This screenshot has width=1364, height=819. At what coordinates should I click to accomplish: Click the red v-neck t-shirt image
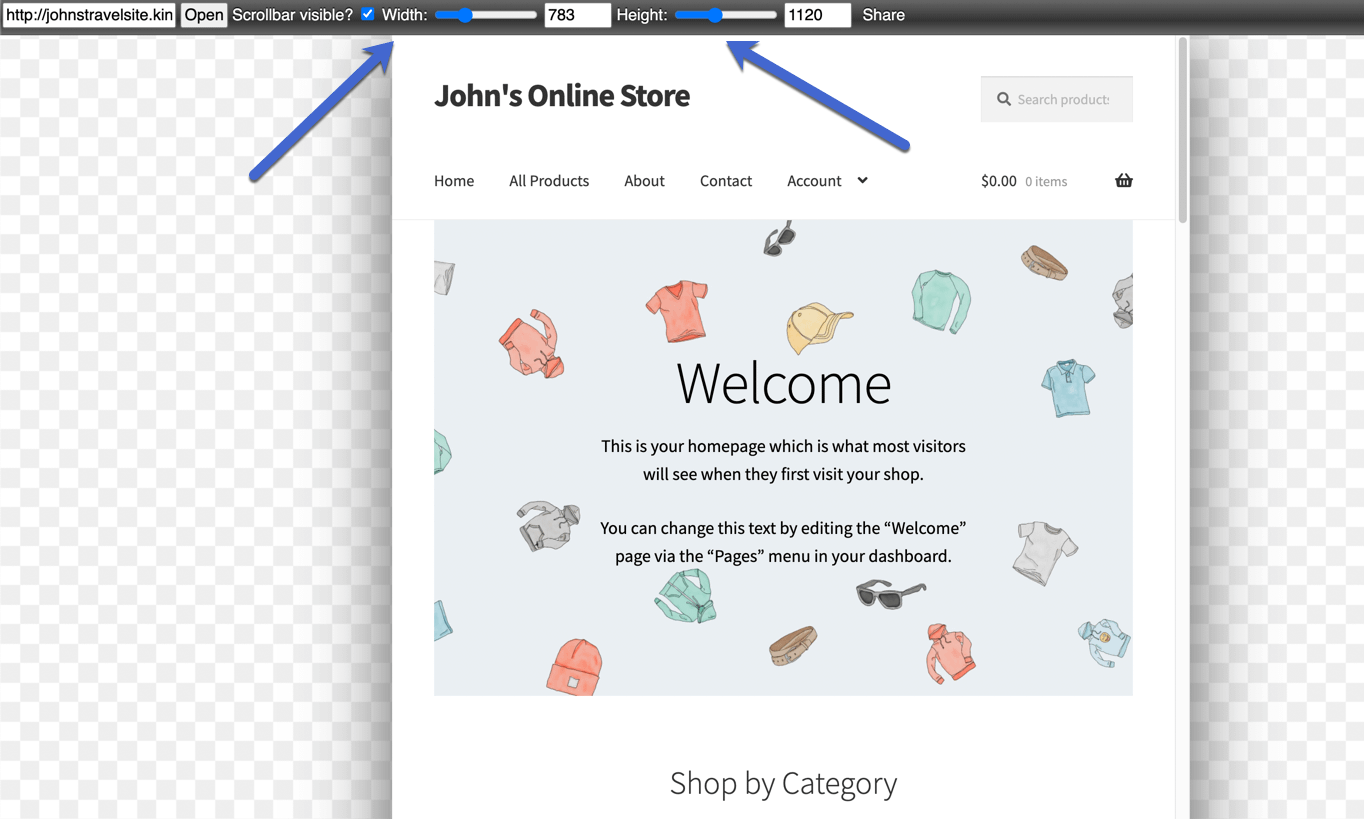677,310
